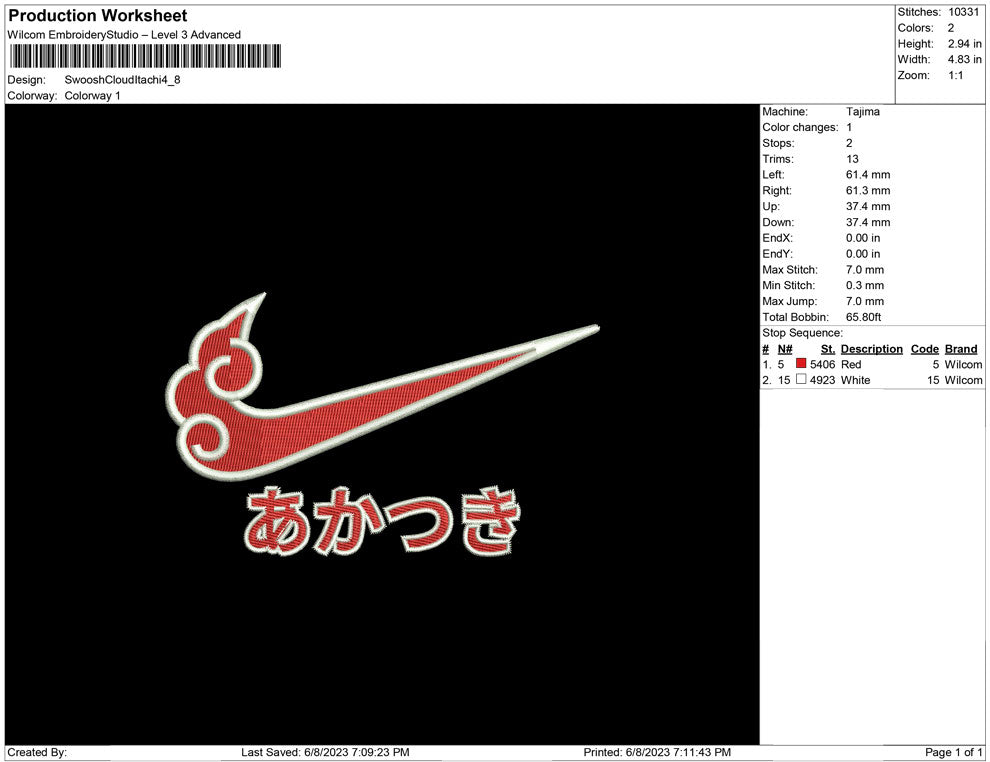Click the red 5406 thread color swatch
The width and height of the screenshot is (990, 762).
pos(801,365)
